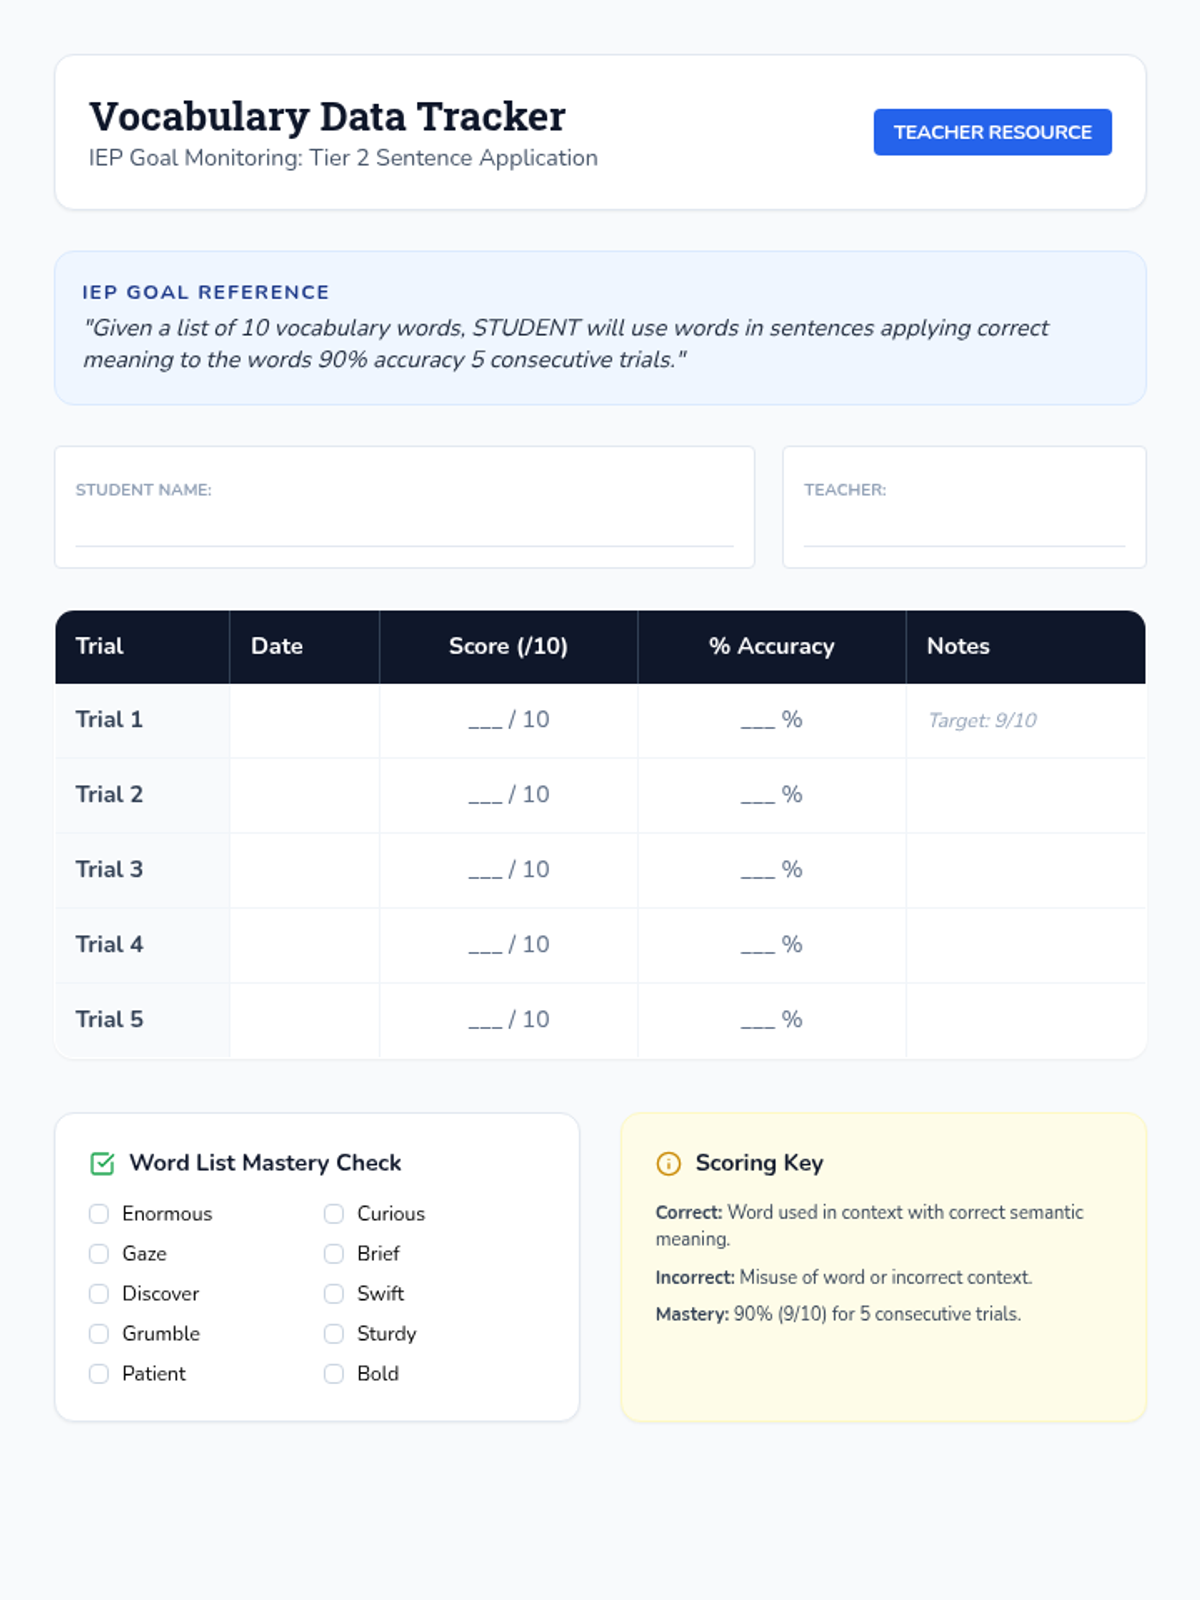Enable the Swift checkbox
The height and width of the screenshot is (1600, 1200).
pyautogui.click(x=334, y=1293)
